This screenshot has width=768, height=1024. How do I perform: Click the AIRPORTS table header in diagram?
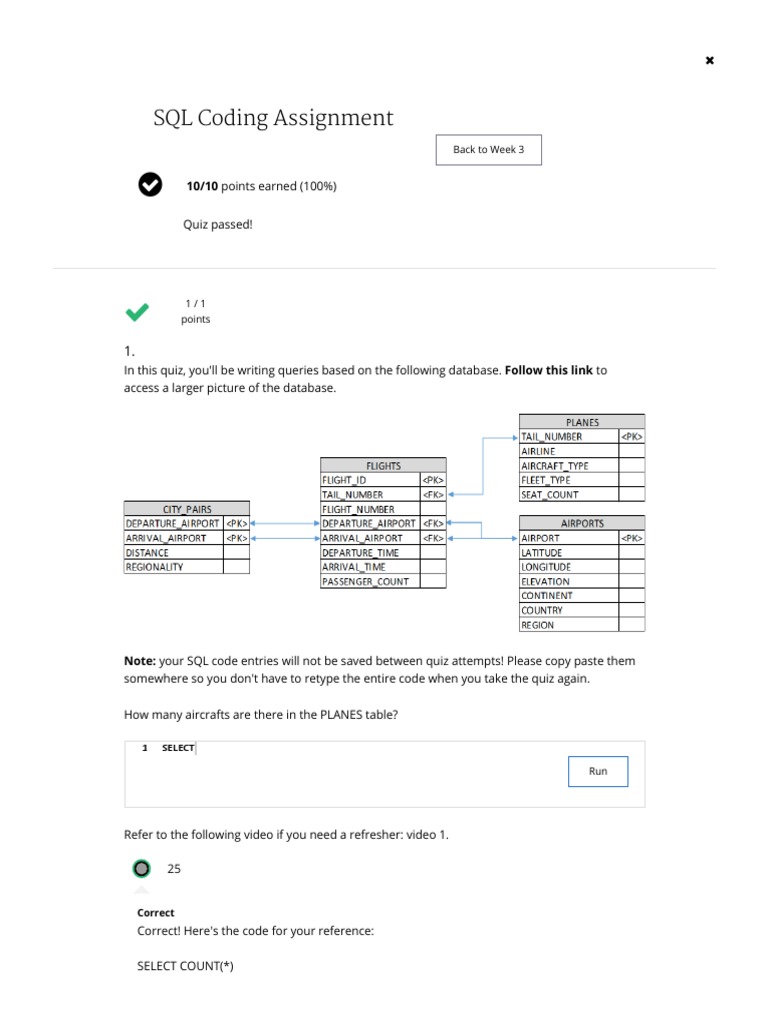[582, 523]
